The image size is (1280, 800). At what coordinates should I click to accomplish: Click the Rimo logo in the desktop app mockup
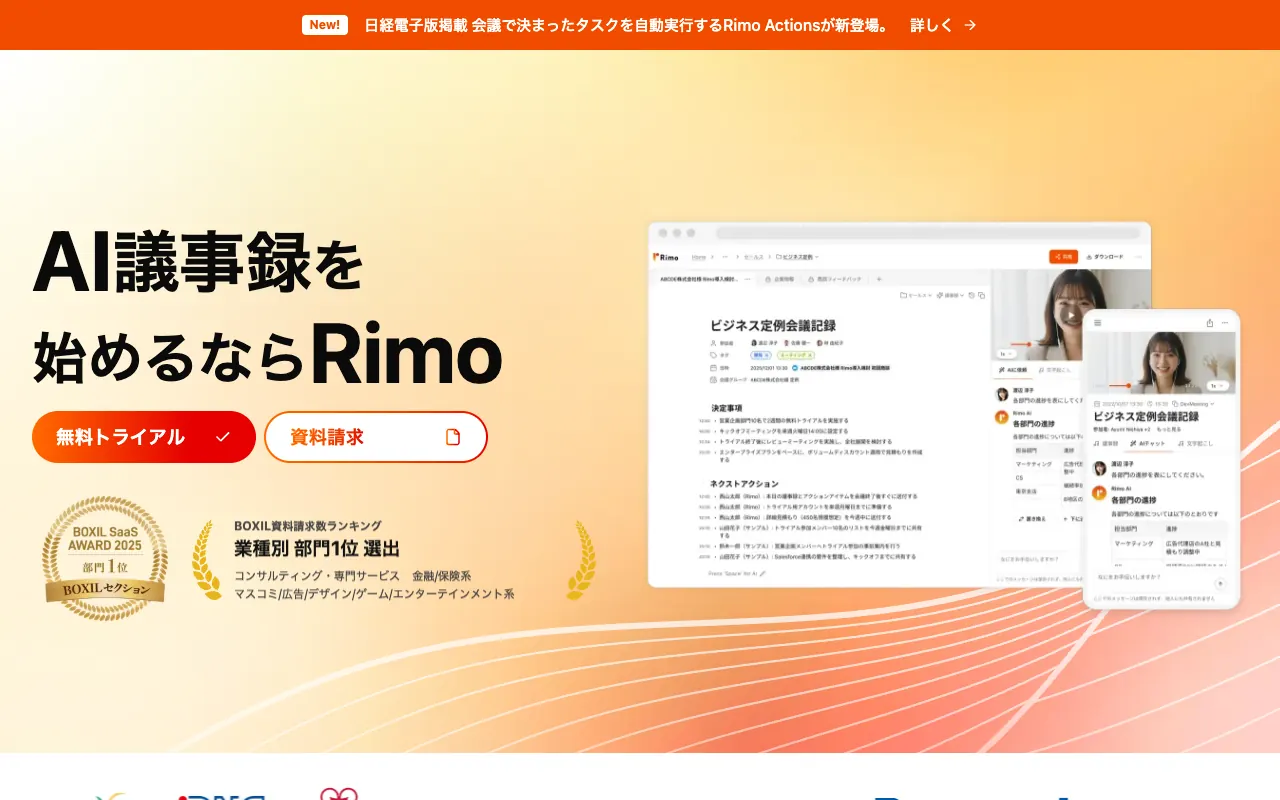click(666, 257)
